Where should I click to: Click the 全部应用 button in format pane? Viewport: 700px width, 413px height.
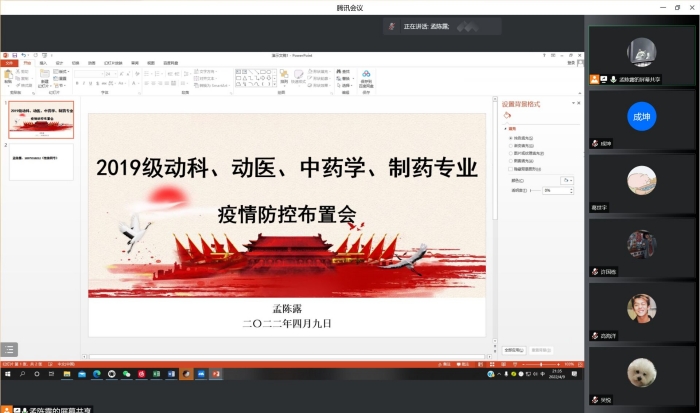(513, 350)
